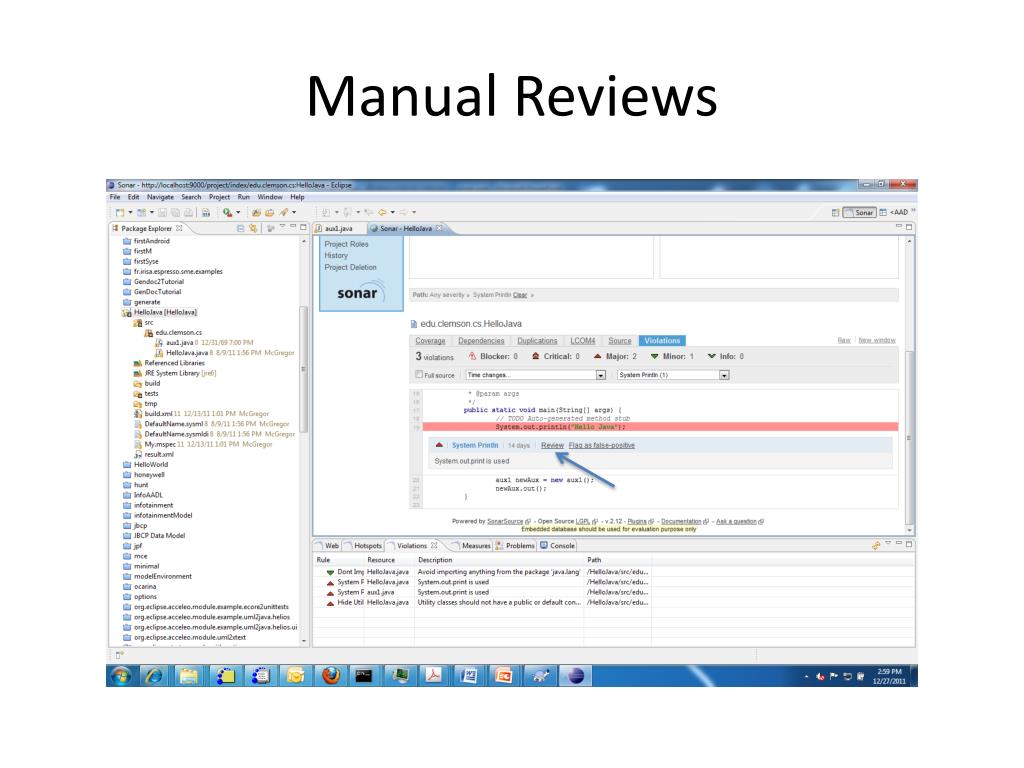The width and height of the screenshot is (1024, 768).
Task: Click the Link with Editor icon in Package Explorer
Action: [x=253, y=229]
